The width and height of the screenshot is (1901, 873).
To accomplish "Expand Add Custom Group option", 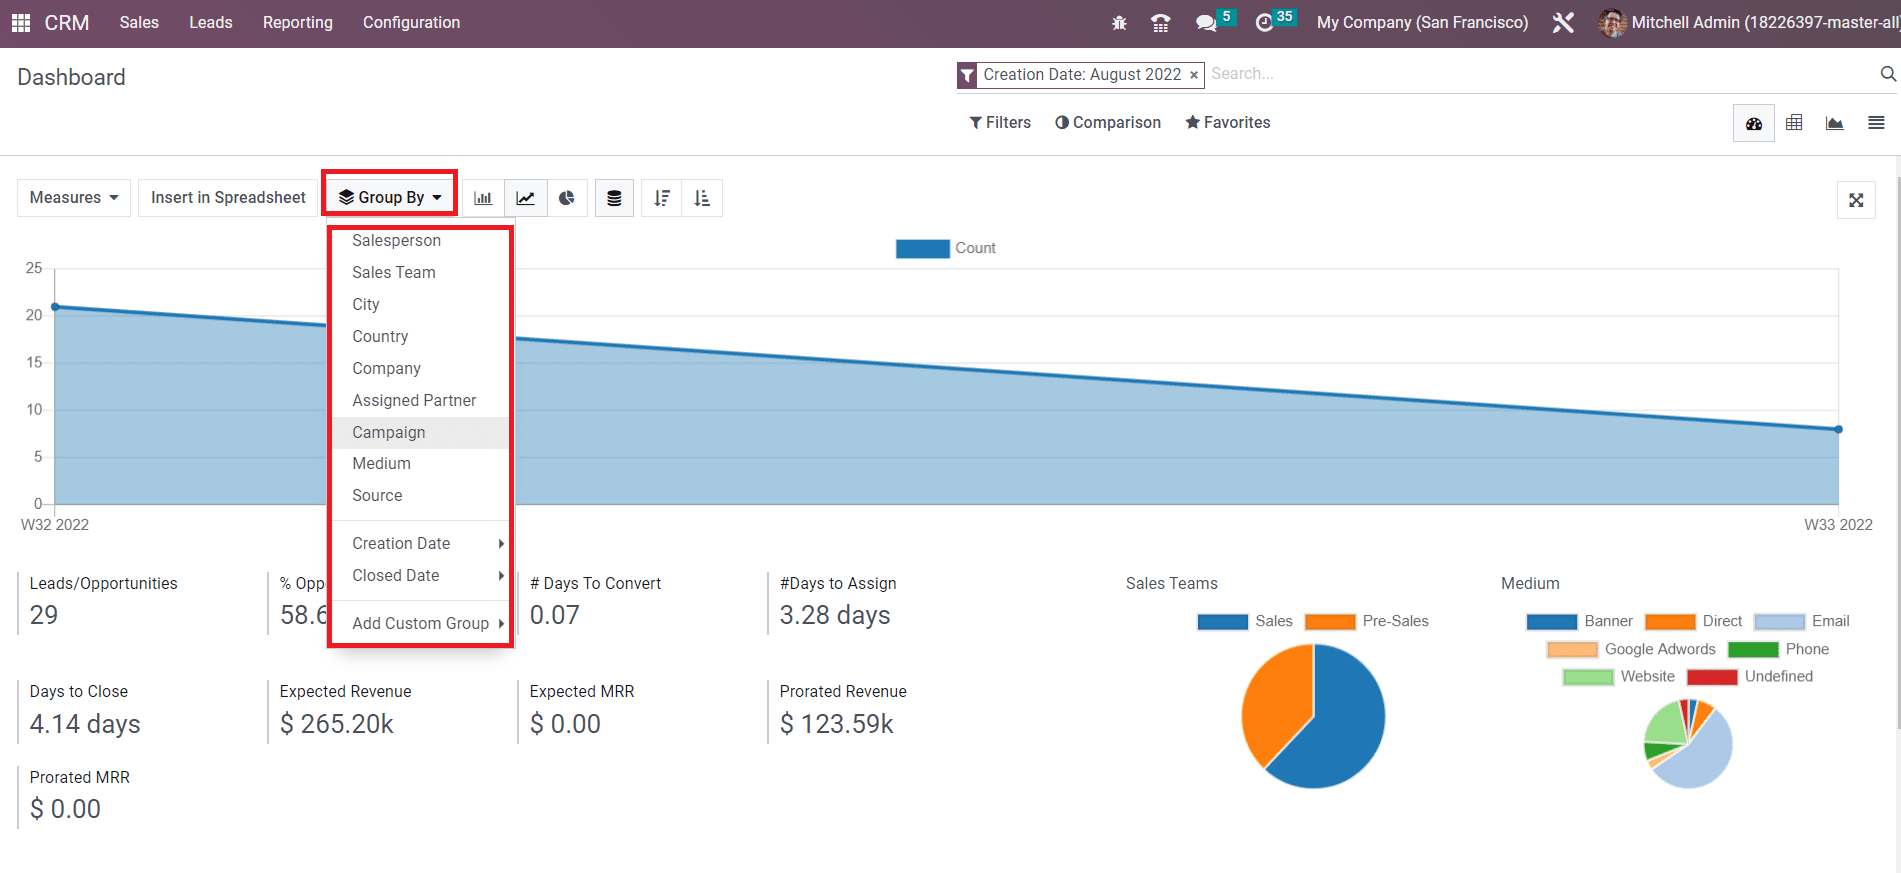I will tap(421, 623).
